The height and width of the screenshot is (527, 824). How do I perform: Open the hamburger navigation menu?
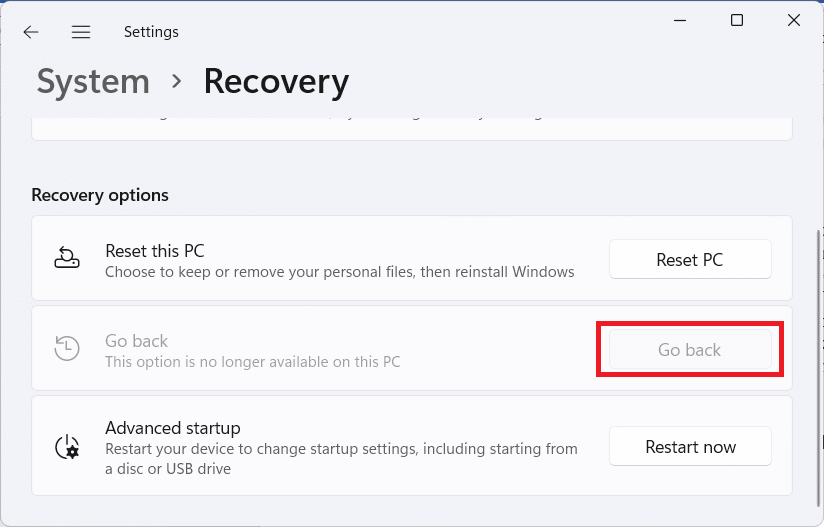click(81, 32)
